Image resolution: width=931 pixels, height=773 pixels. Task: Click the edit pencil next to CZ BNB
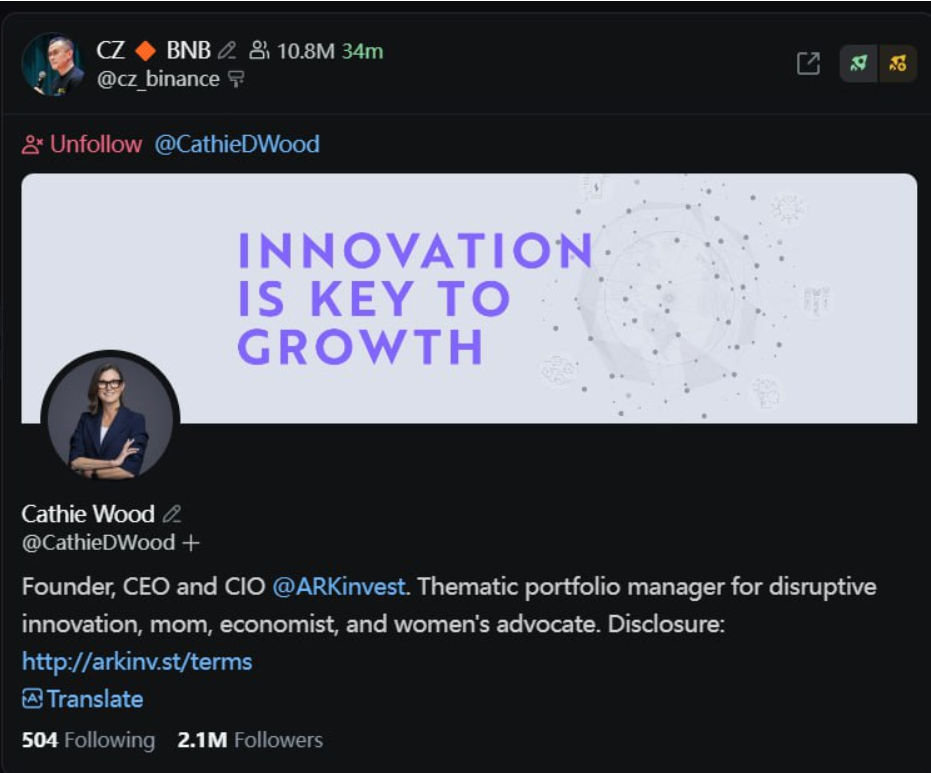point(227,50)
